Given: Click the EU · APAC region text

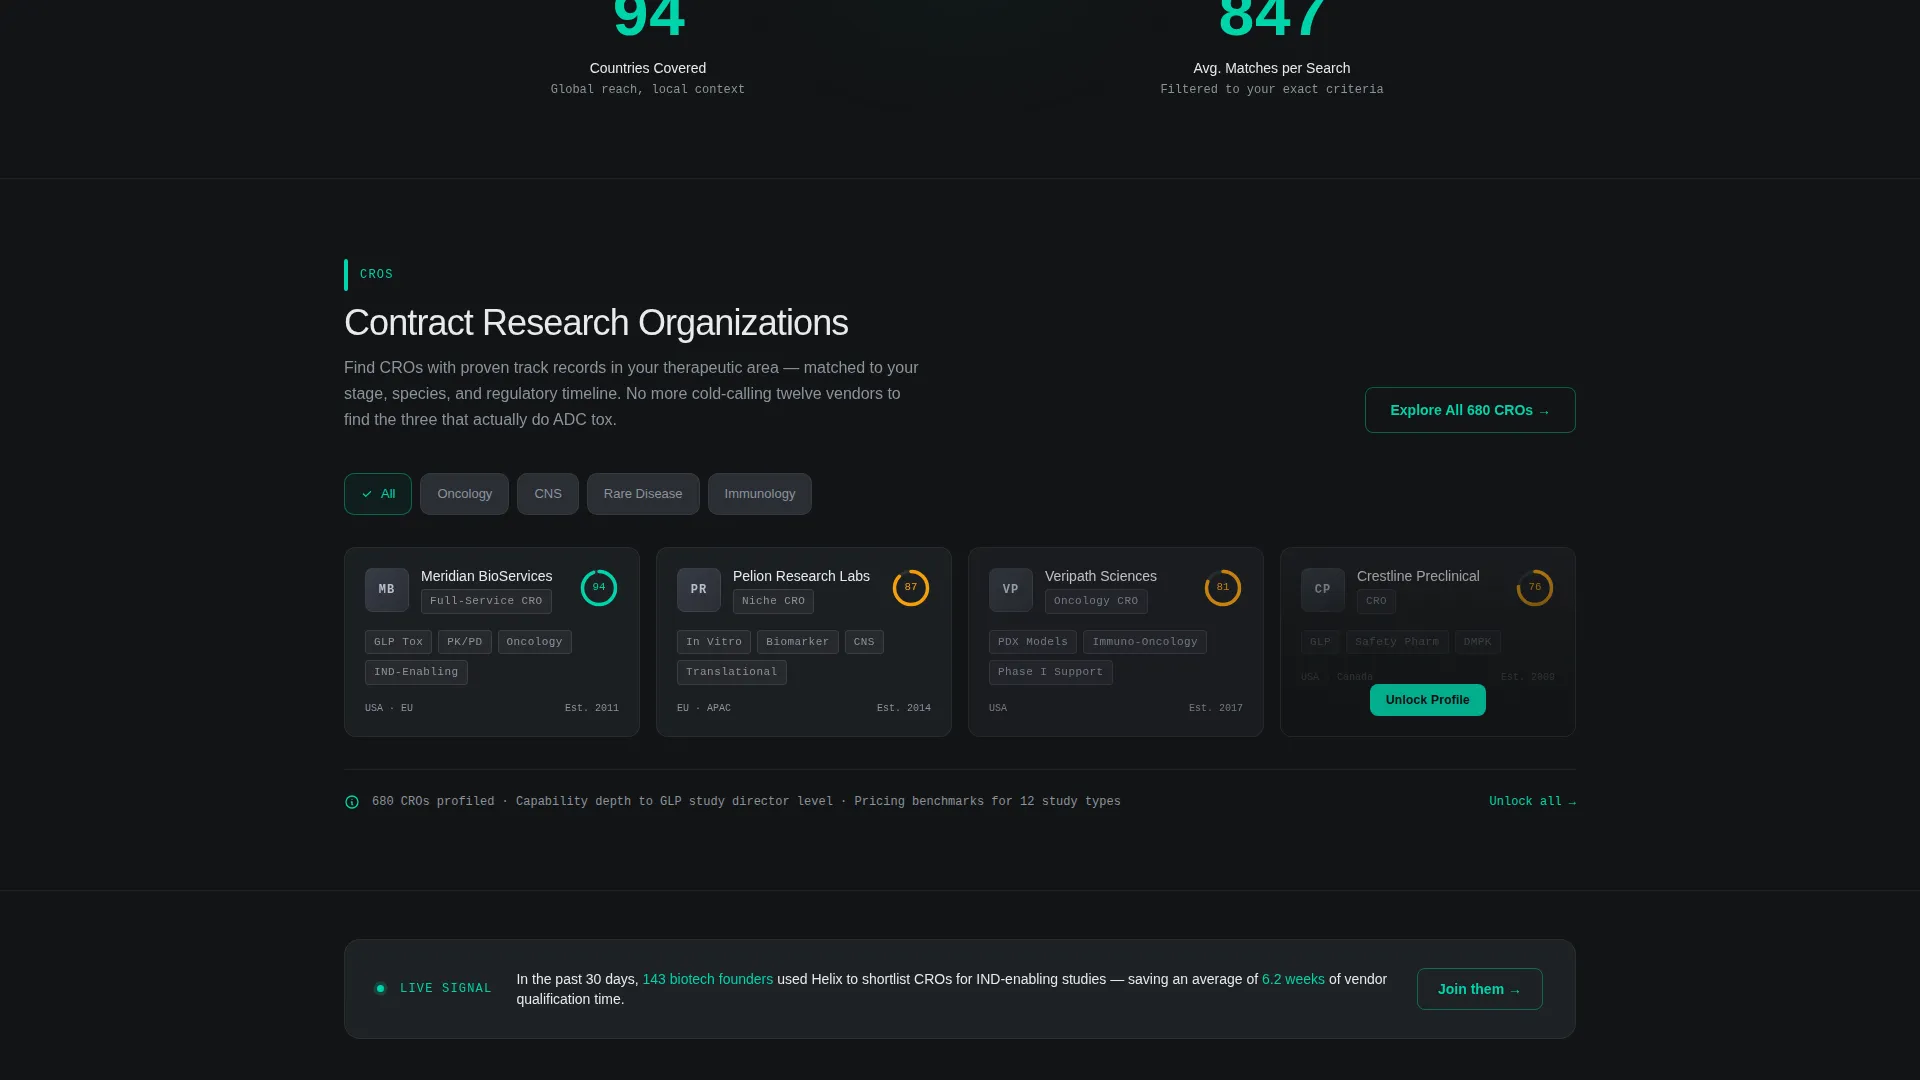Looking at the screenshot, I should click(704, 708).
